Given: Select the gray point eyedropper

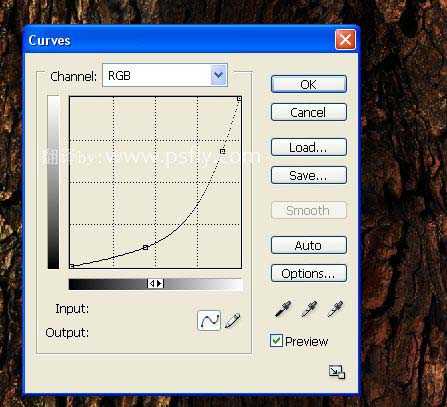Looking at the screenshot, I should coord(309,309).
